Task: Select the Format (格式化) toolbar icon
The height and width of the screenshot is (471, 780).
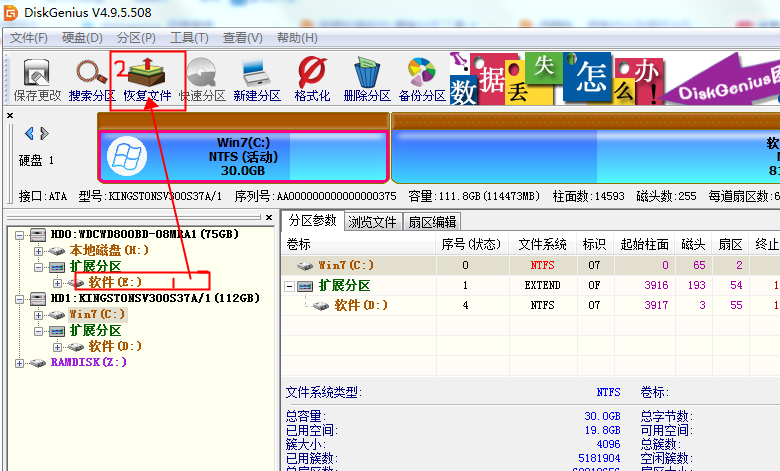Action: point(312,79)
